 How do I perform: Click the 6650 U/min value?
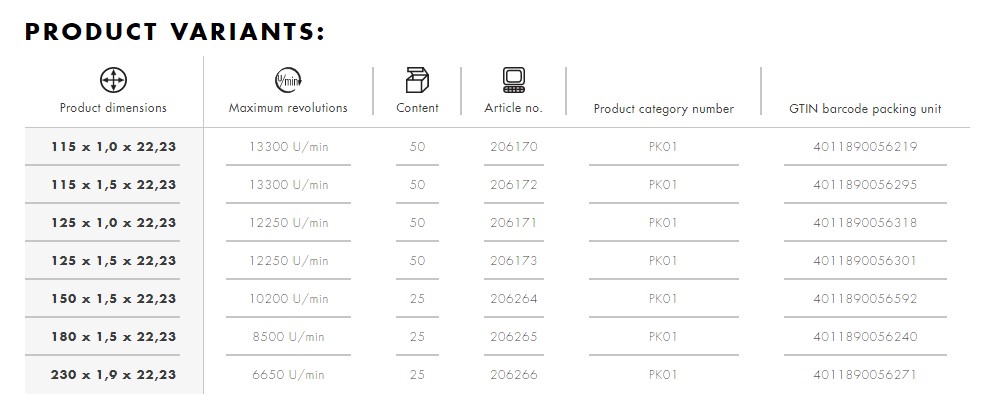pyautogui.click(x=288, y=374)
